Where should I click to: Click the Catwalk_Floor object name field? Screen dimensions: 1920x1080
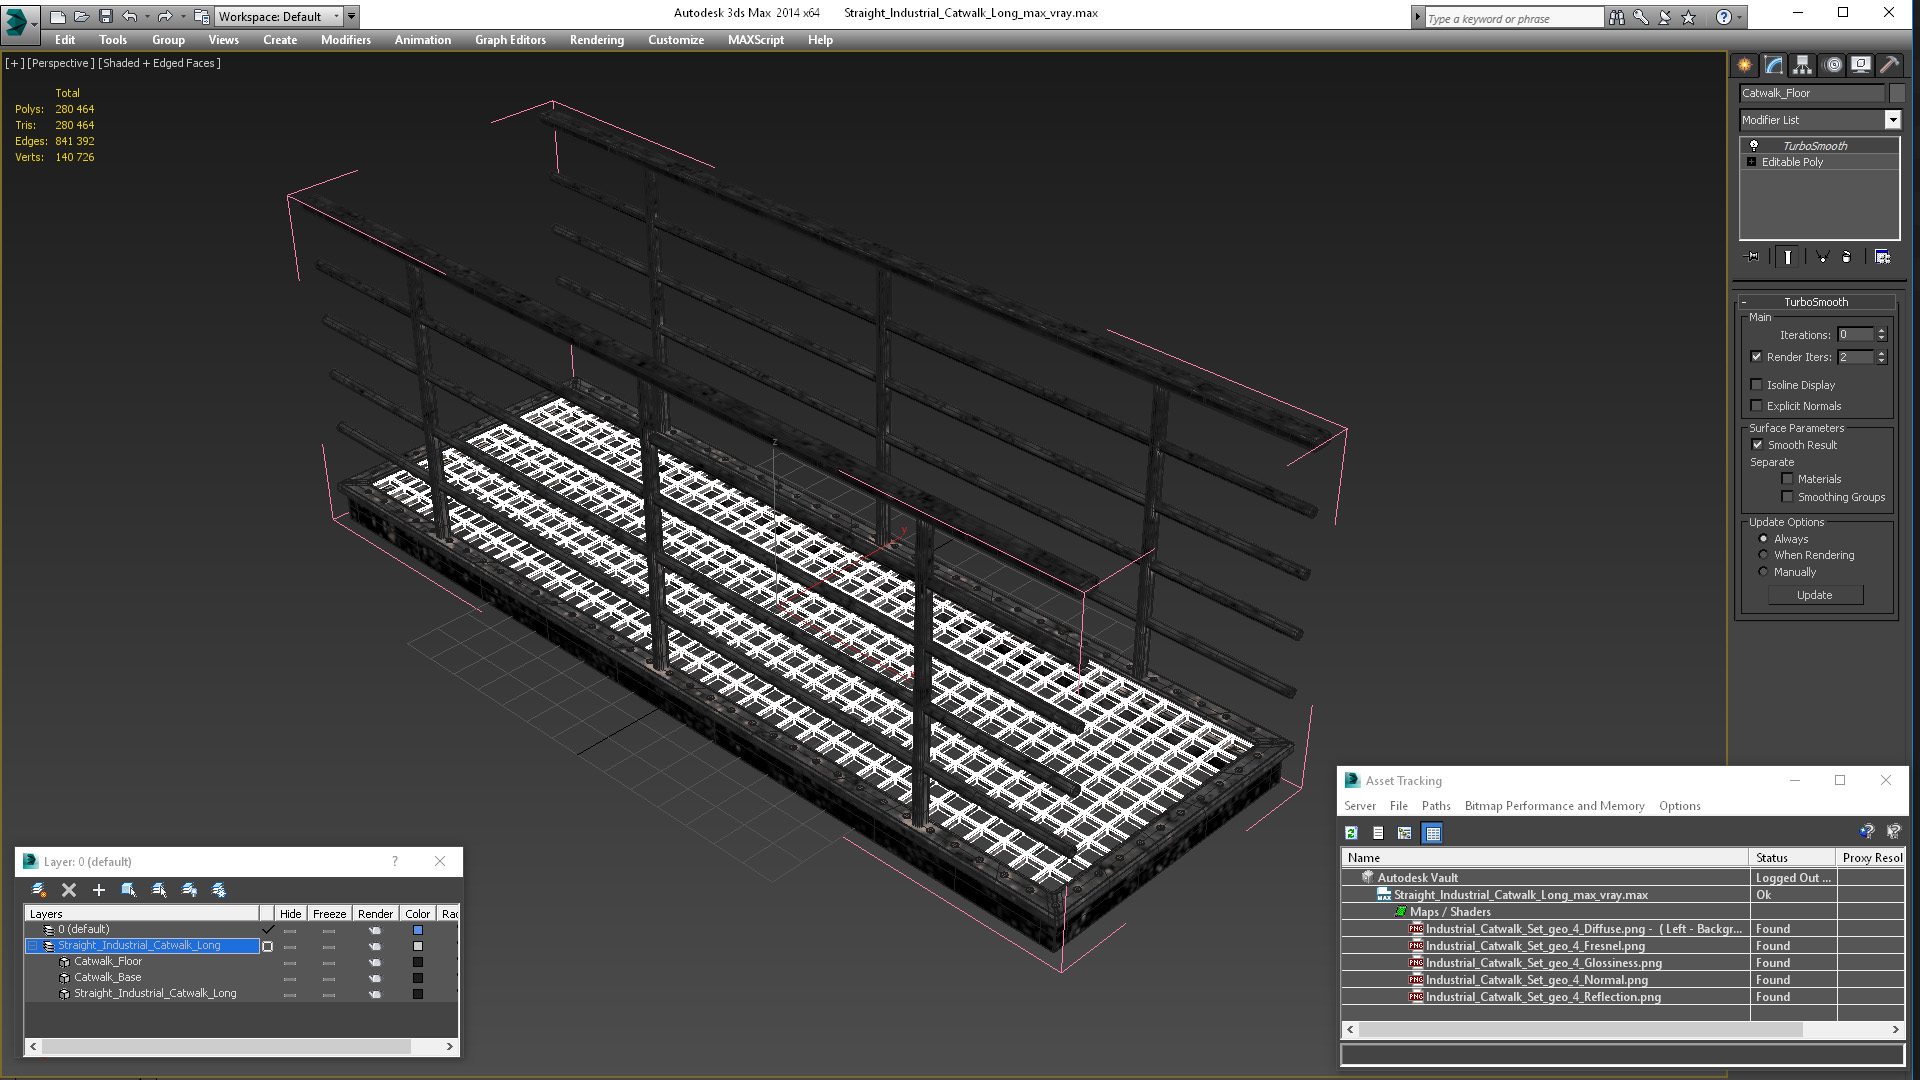pyautogui.click(x=1810, y=93)
